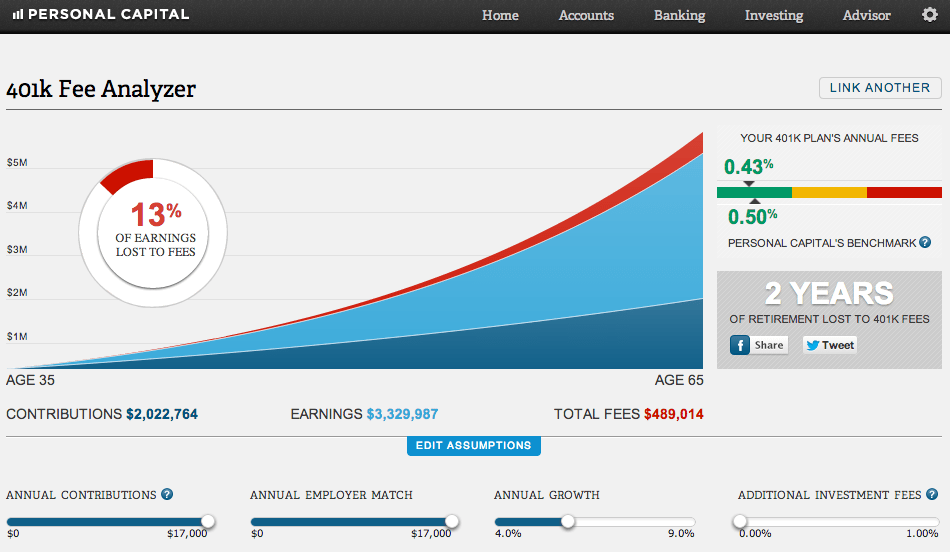Open the Accounts menu
The width and height of the screenshot is (950, 552).
coord(586,15)
